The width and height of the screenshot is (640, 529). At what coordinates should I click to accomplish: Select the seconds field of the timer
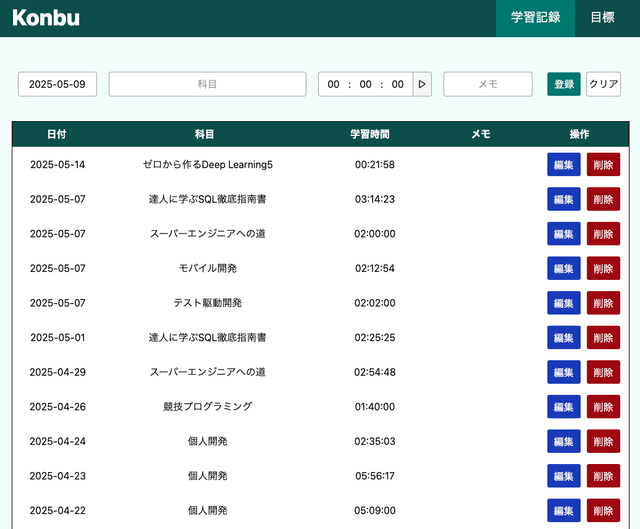click(x=398, y=84)
